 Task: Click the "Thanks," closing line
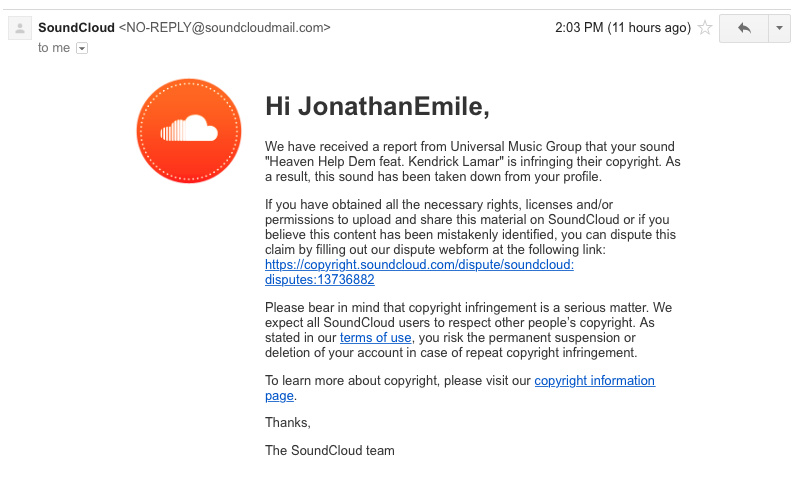(288, 422)
